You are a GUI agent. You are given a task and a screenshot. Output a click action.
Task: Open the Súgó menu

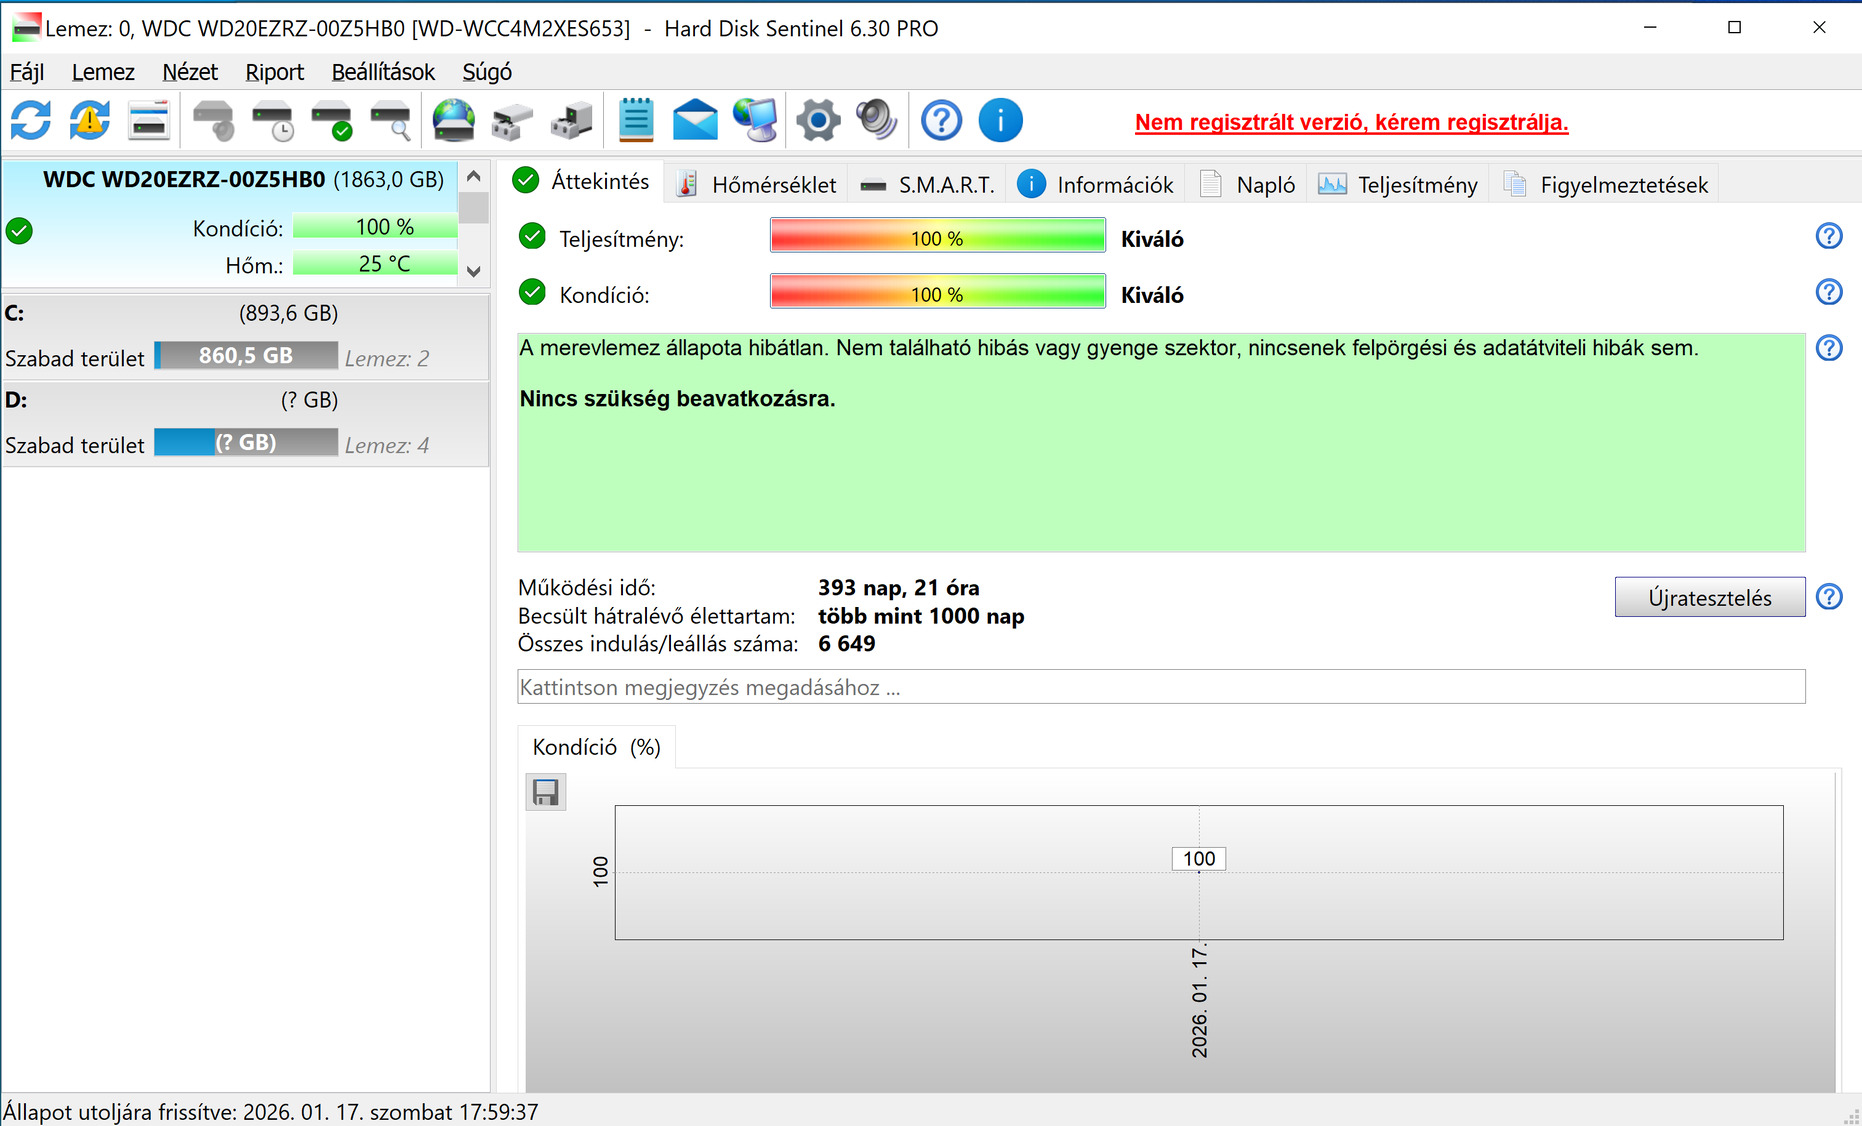(x=487, y=72)
